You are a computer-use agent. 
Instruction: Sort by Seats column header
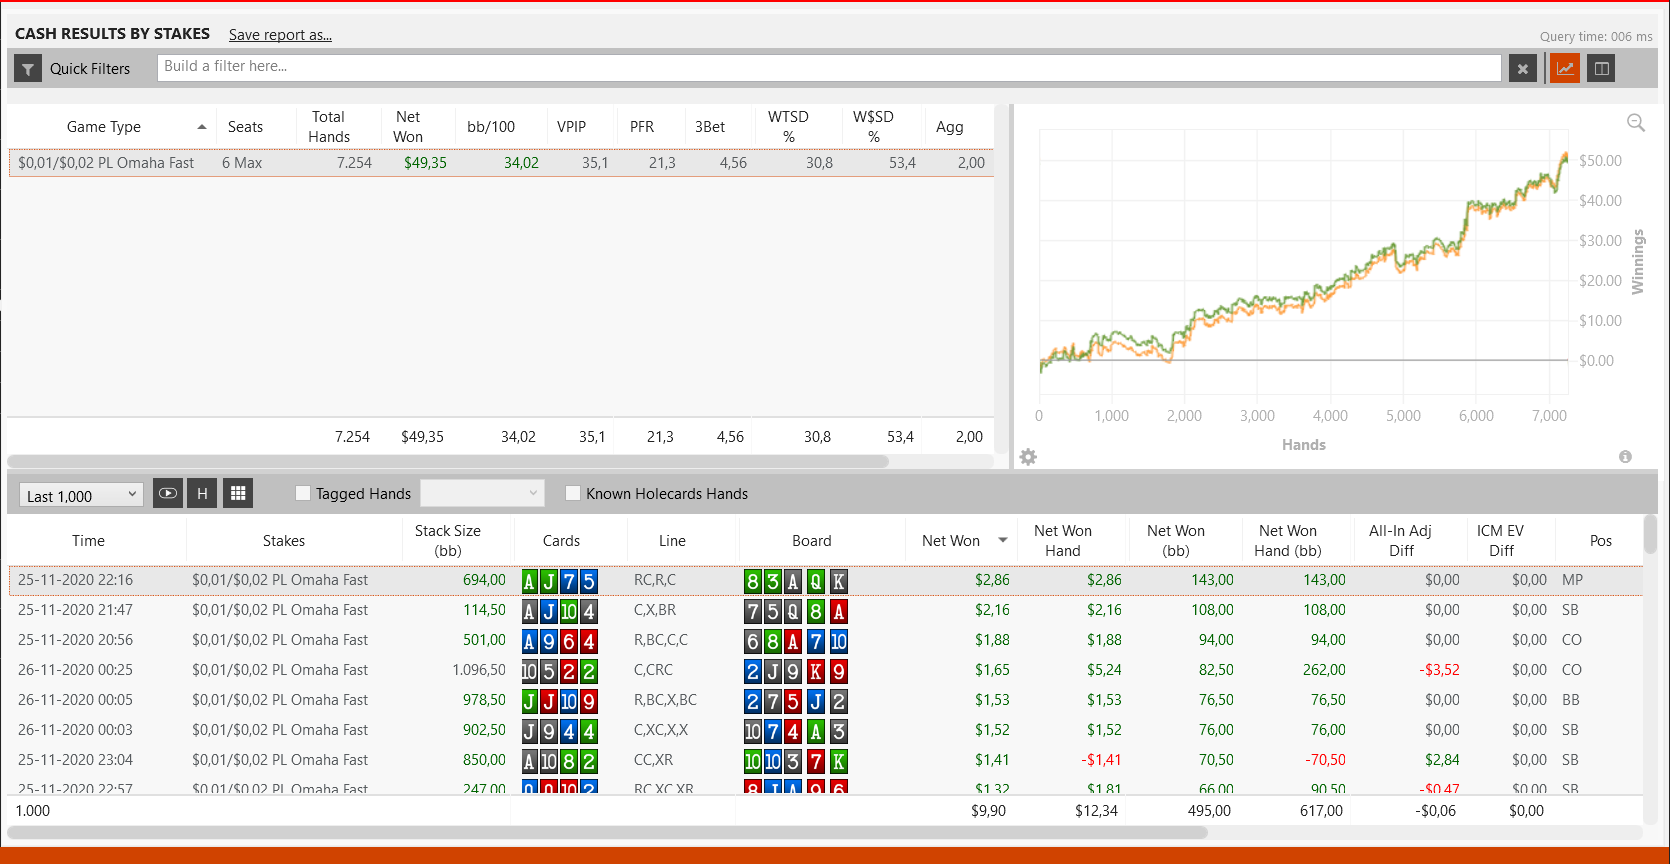click(245, 127)
